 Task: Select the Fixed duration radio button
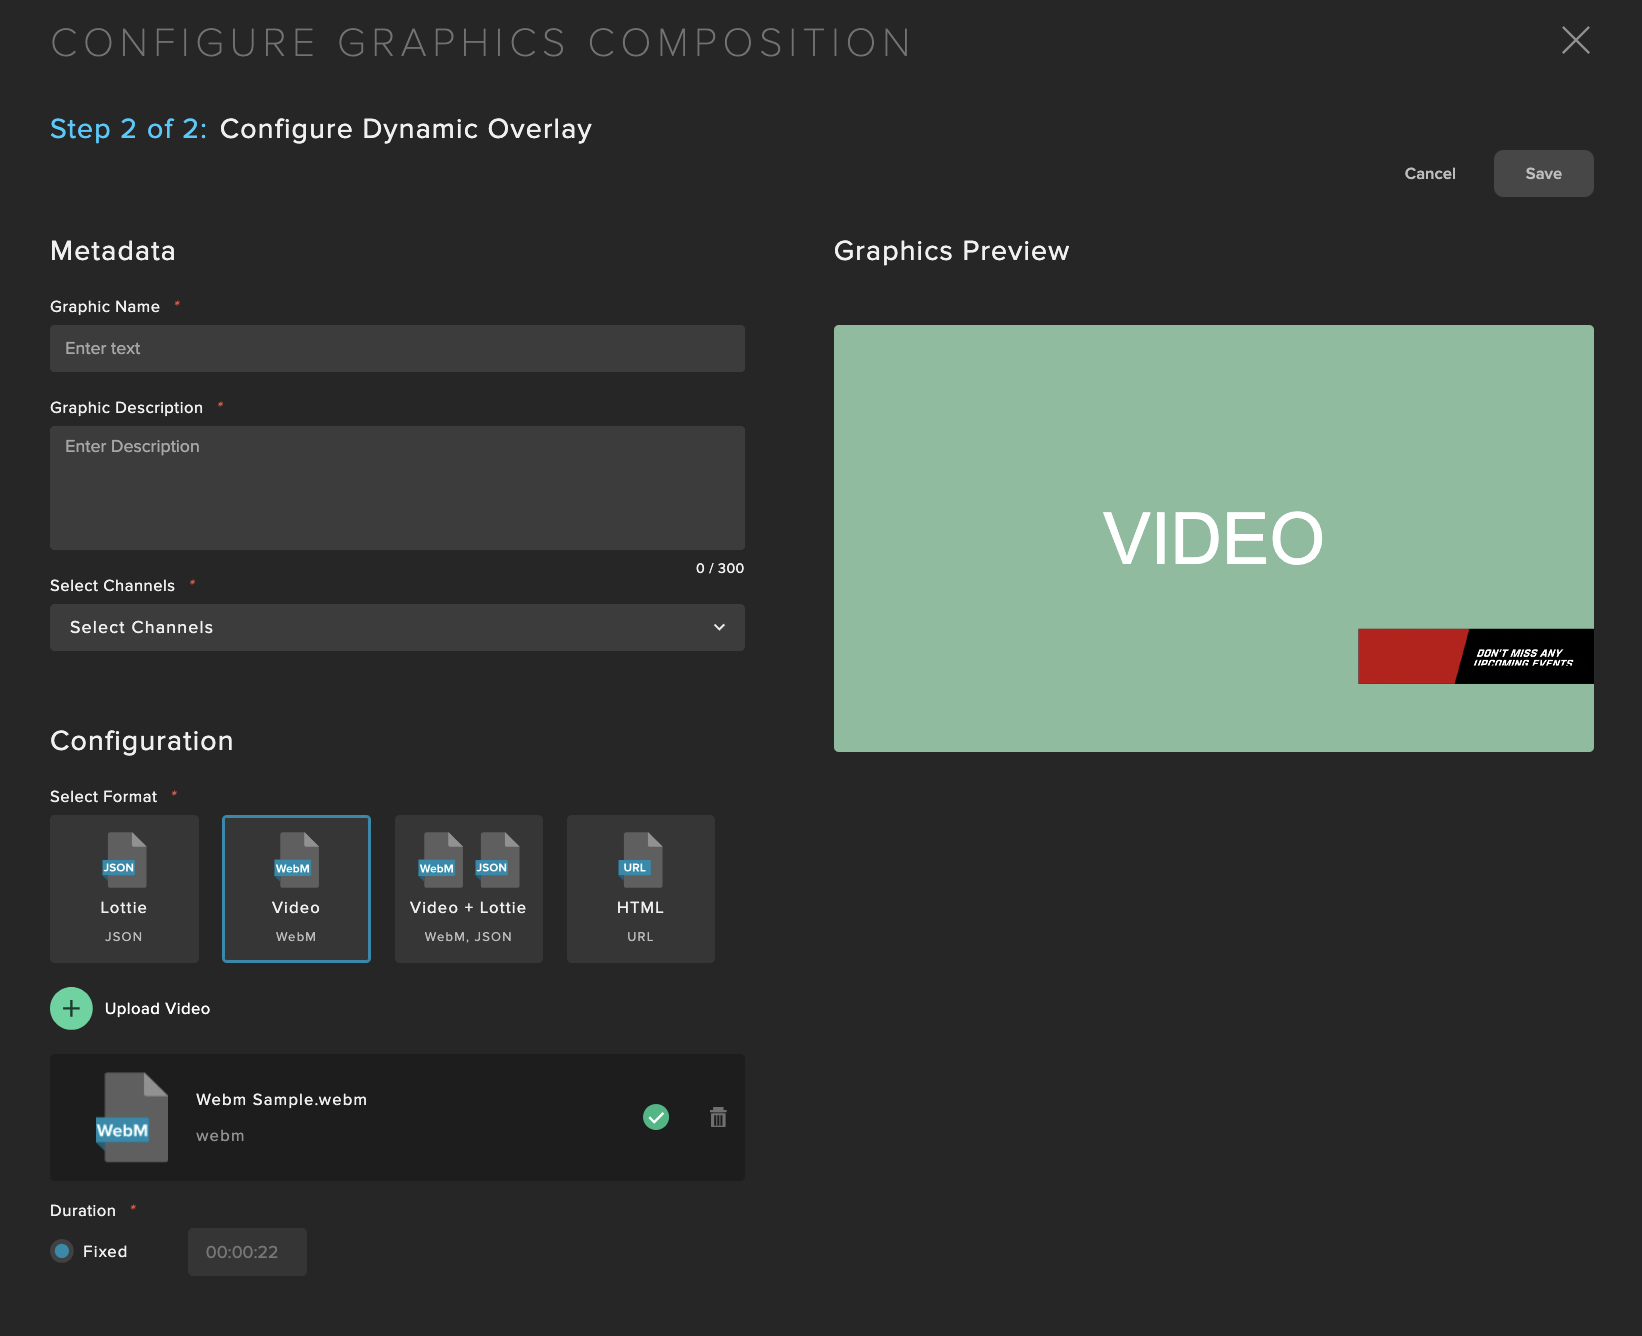pos(62,1251)
